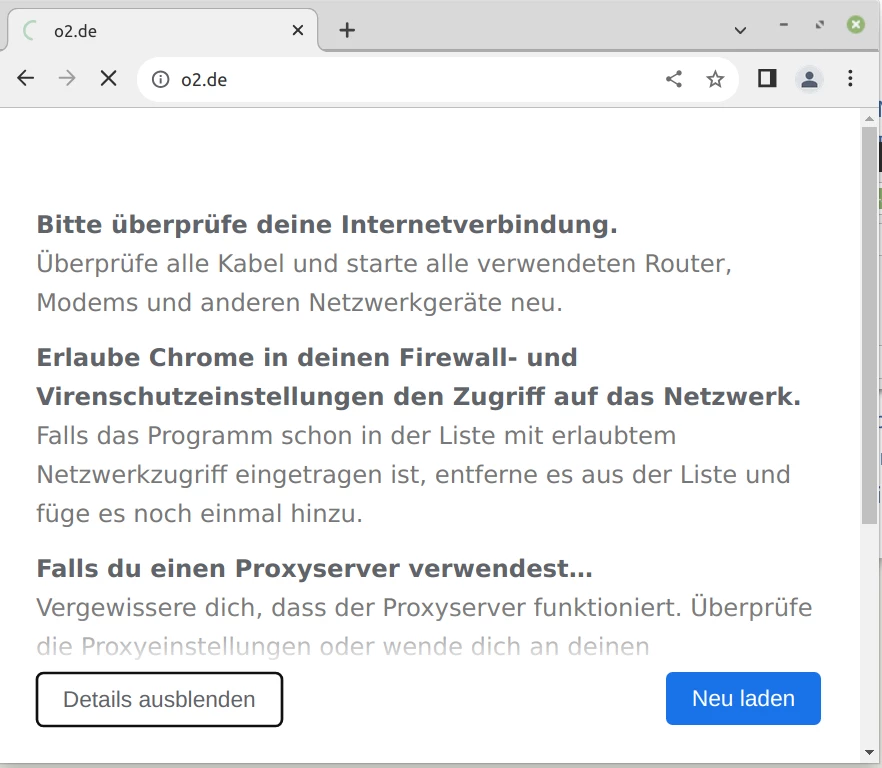Open Chrome's three-dot menu

(x=851, y=79)
